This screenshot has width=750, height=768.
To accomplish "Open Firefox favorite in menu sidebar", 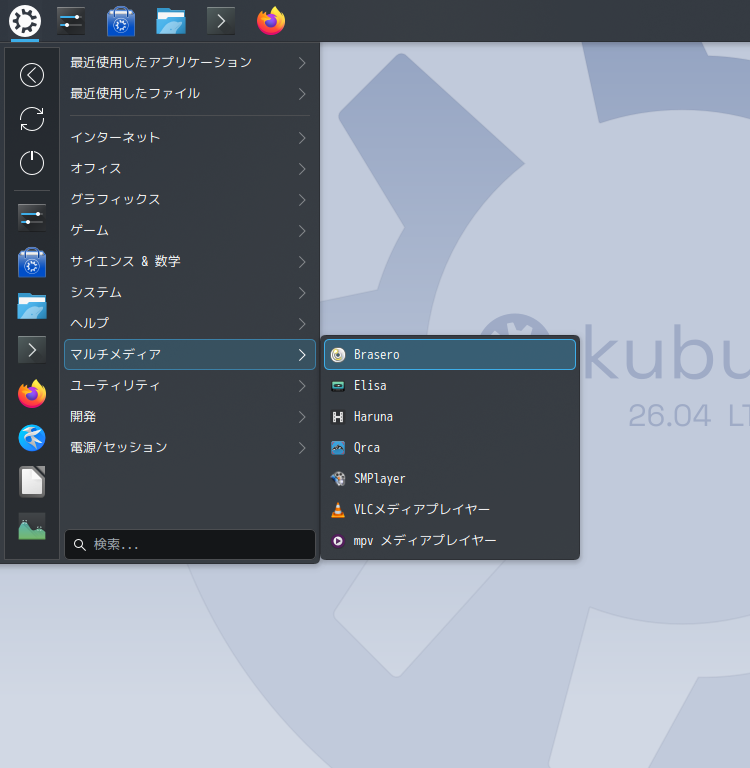I will point(32,394).
